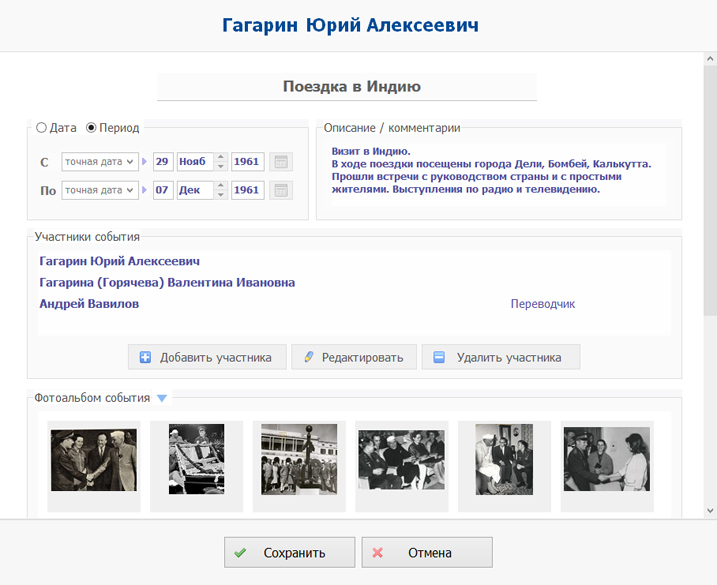Click the event title field 'Поездка в Индию'

347,86
